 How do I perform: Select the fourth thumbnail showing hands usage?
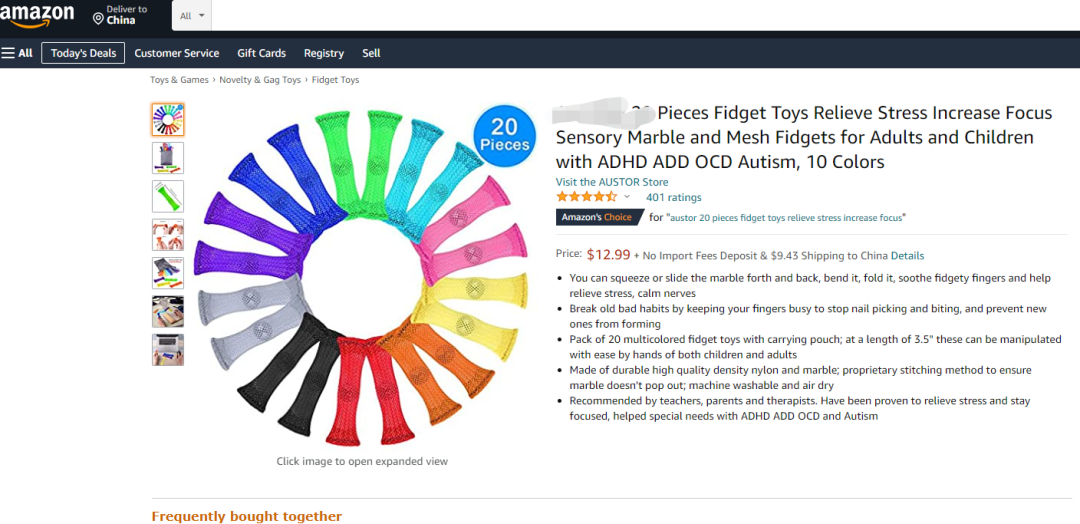(x=168, y=235)
